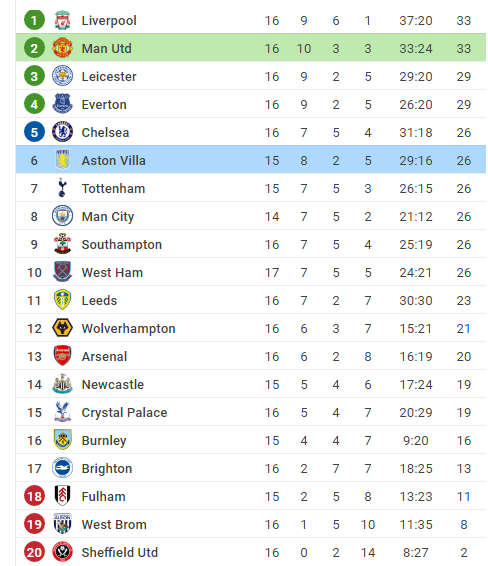Click the Sheffield Utd badge icon

(x=62, y=552)
